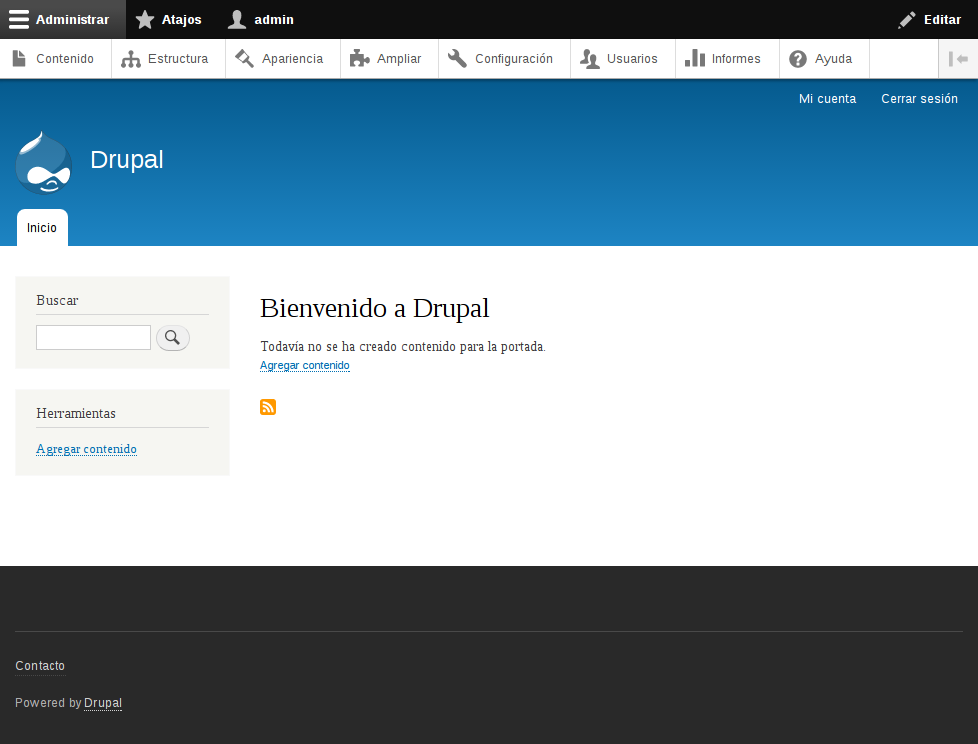Open the Configuración admin section
978x744 pixels.
point(505,59)
